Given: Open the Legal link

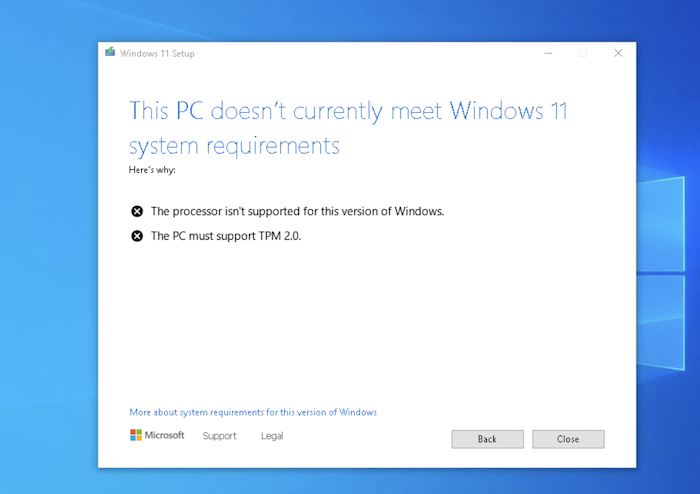Looking at the screenshot, I should [272, 436].
